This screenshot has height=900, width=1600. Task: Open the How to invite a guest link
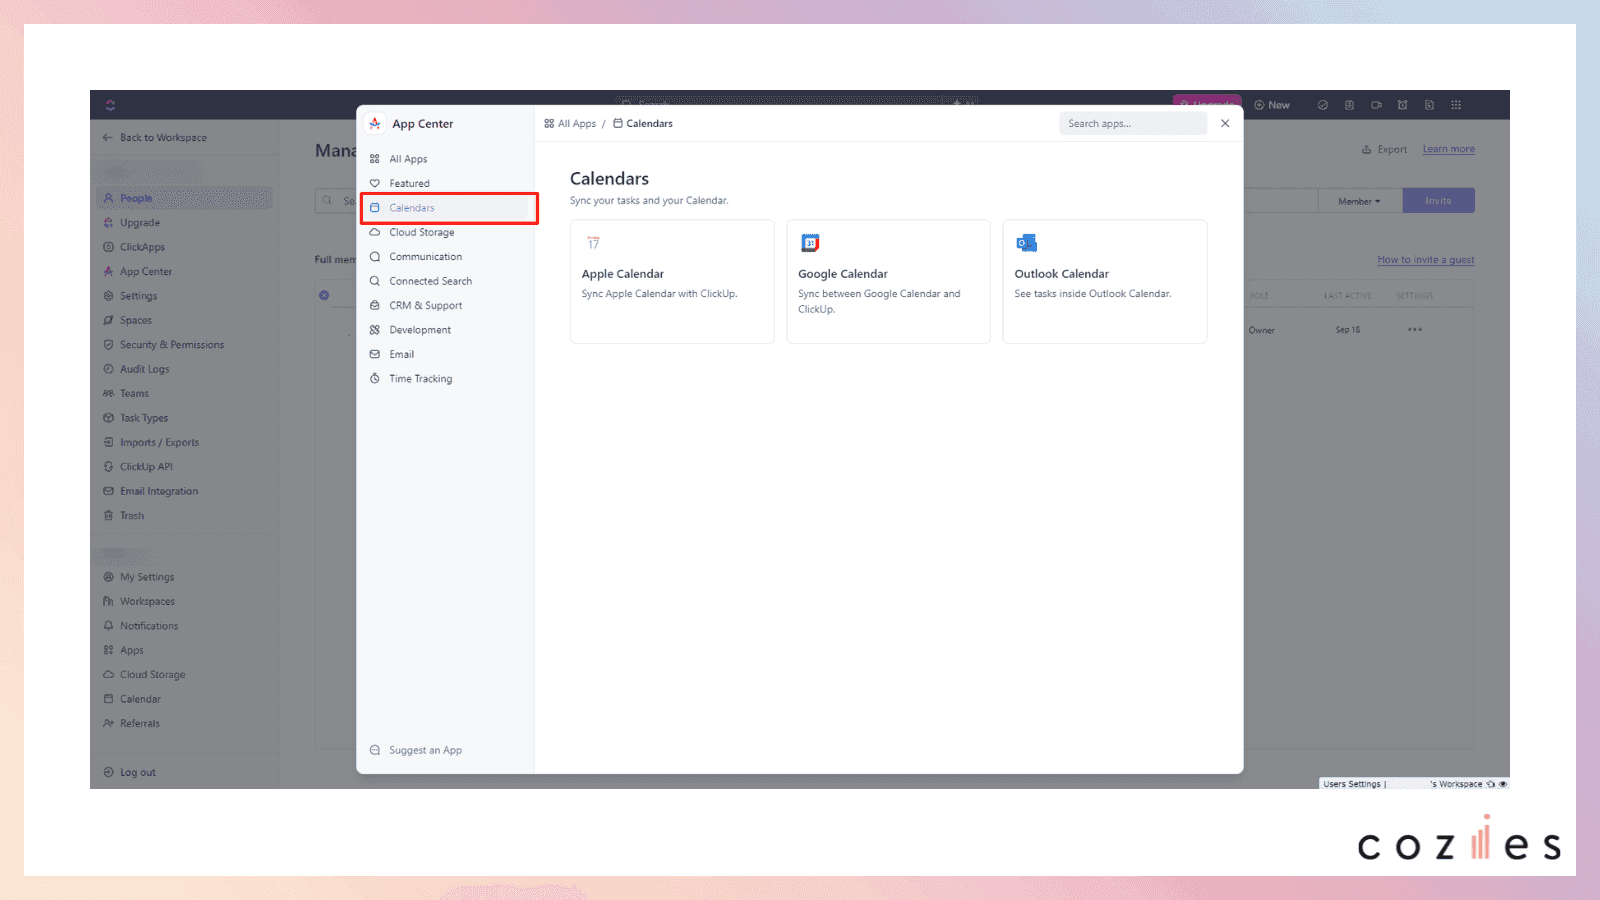click(x=1426, y=260)
